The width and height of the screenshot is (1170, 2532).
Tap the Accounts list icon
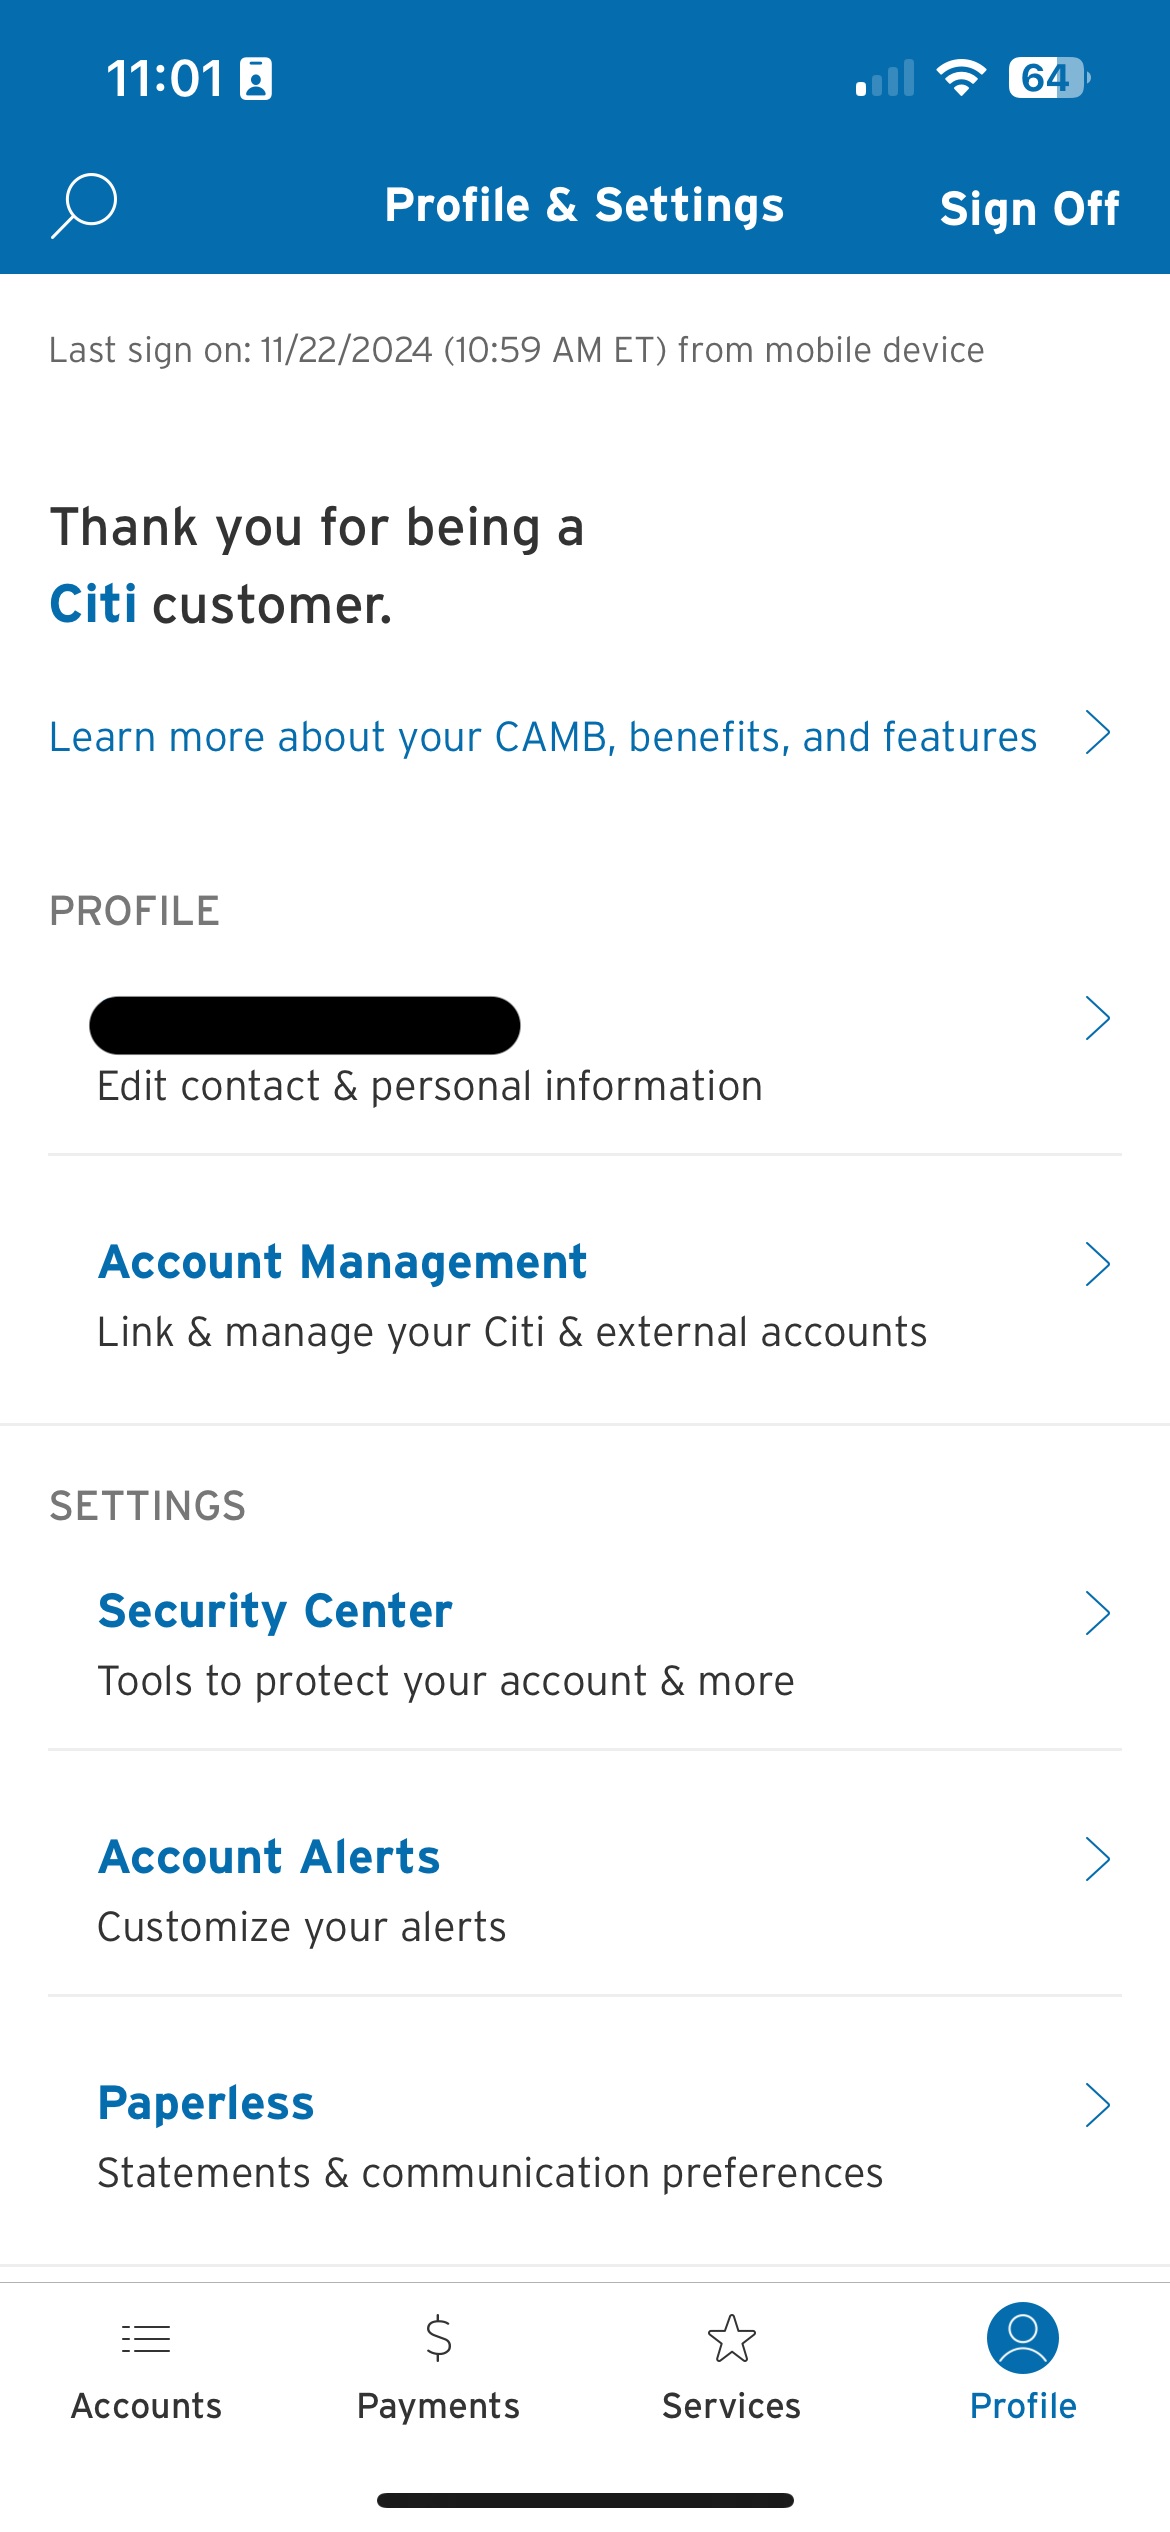coord(146,2339)
